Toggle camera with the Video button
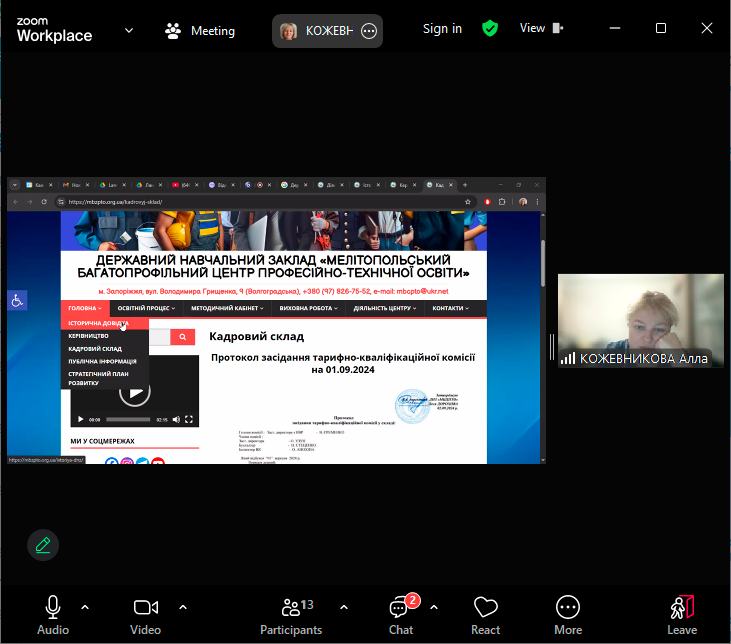 click(x=146, y=615)
